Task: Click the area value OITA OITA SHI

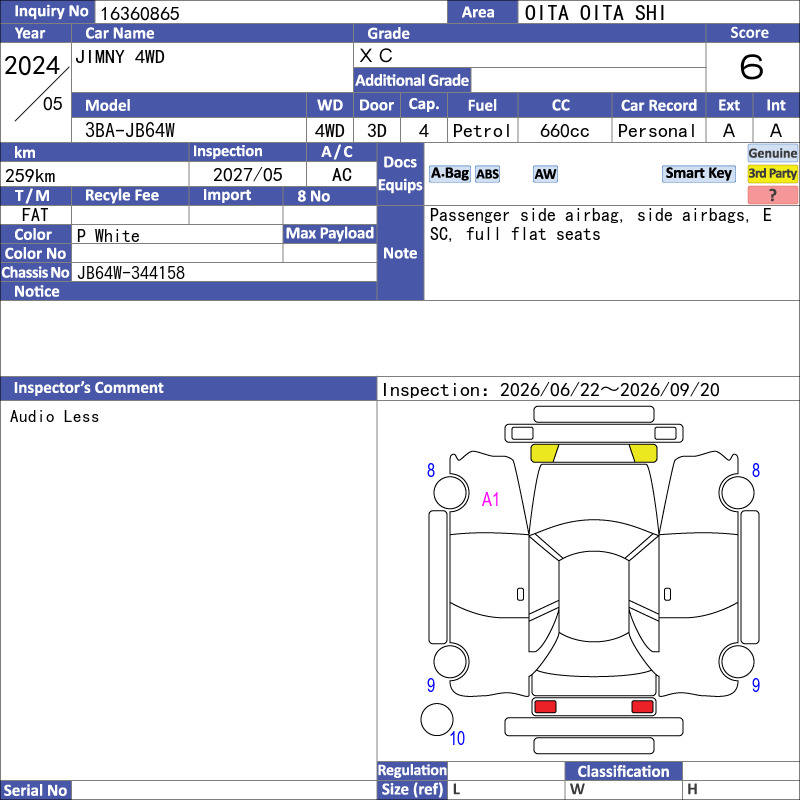Action: click(x=595, y=13)
